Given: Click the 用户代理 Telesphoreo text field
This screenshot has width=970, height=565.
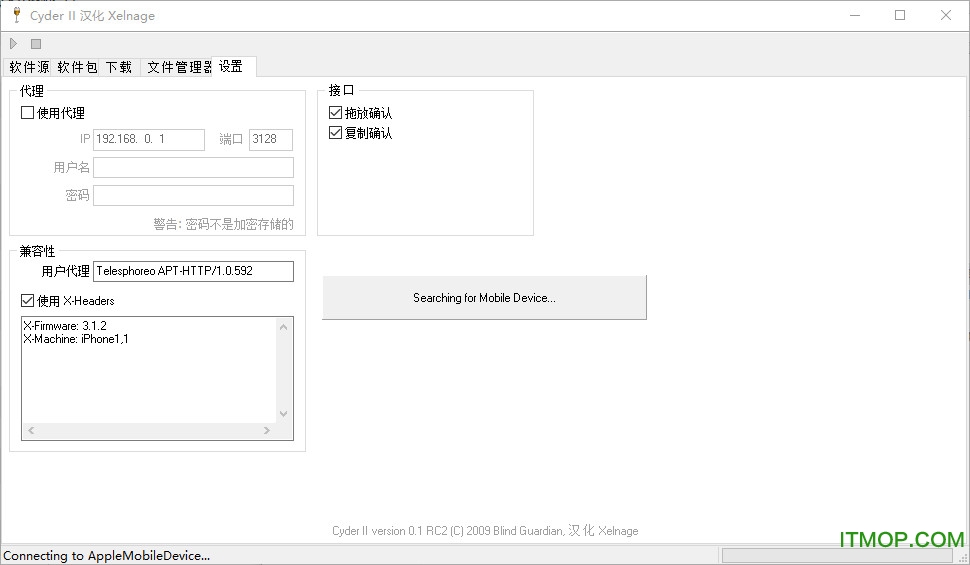Looking at the screenshot, I should click(193, 271).
